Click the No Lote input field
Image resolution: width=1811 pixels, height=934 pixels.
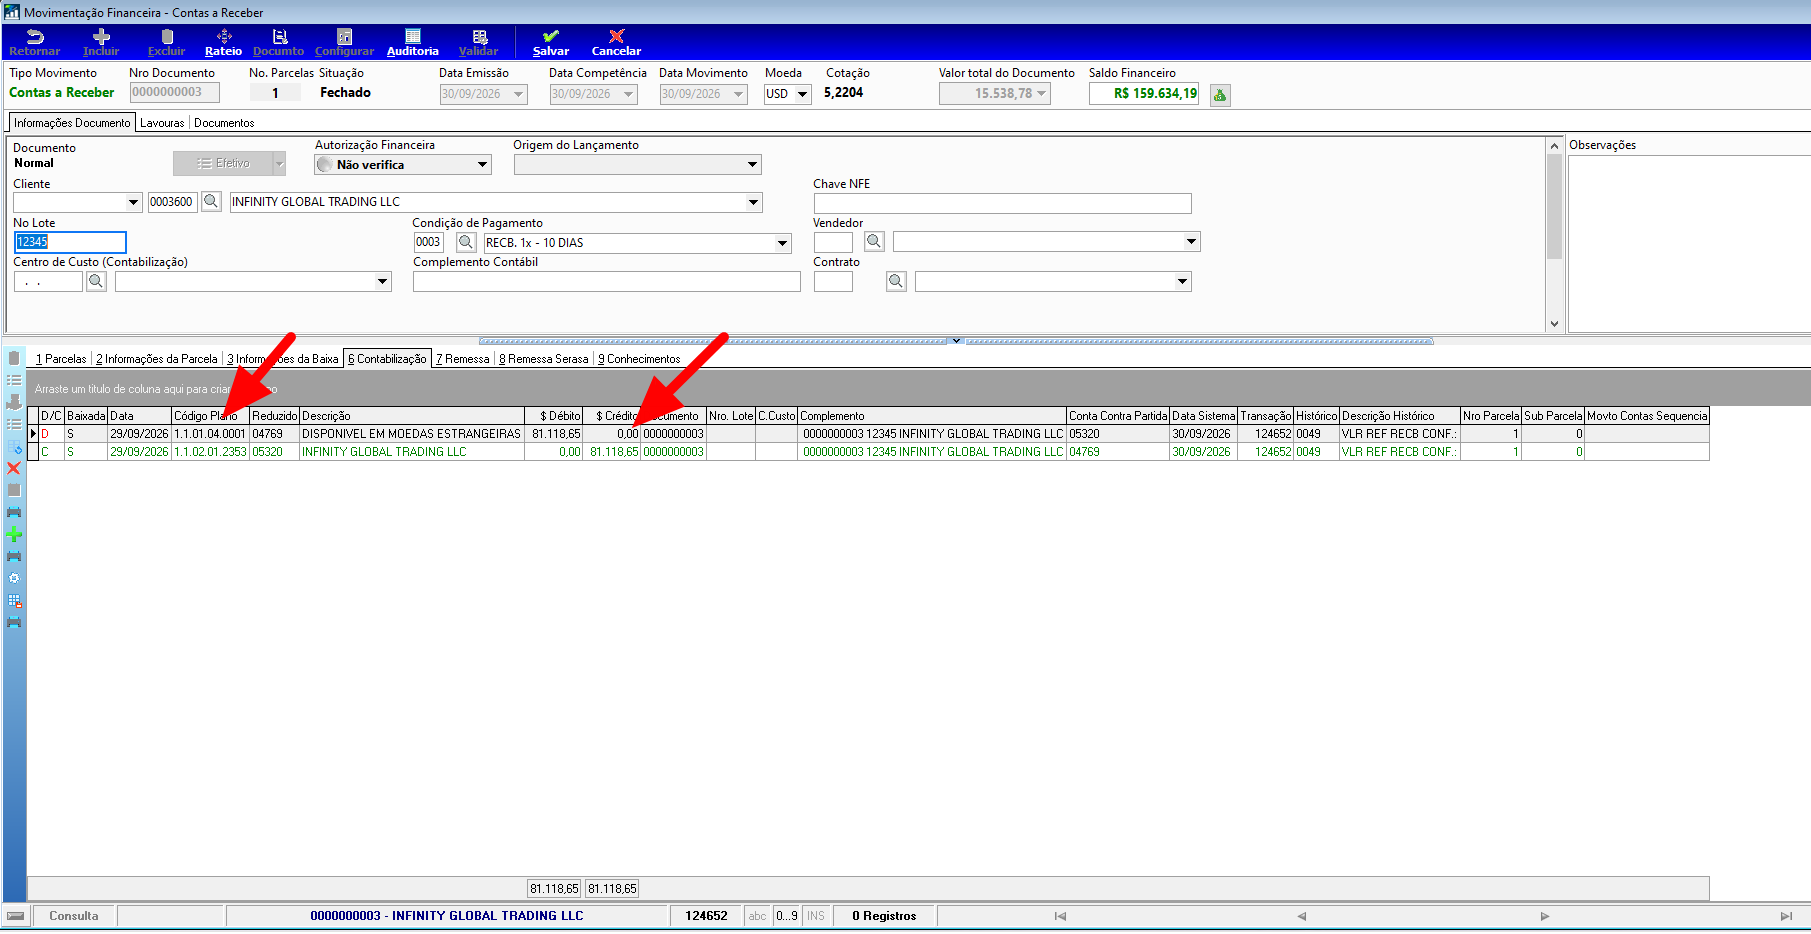[70, 242]
